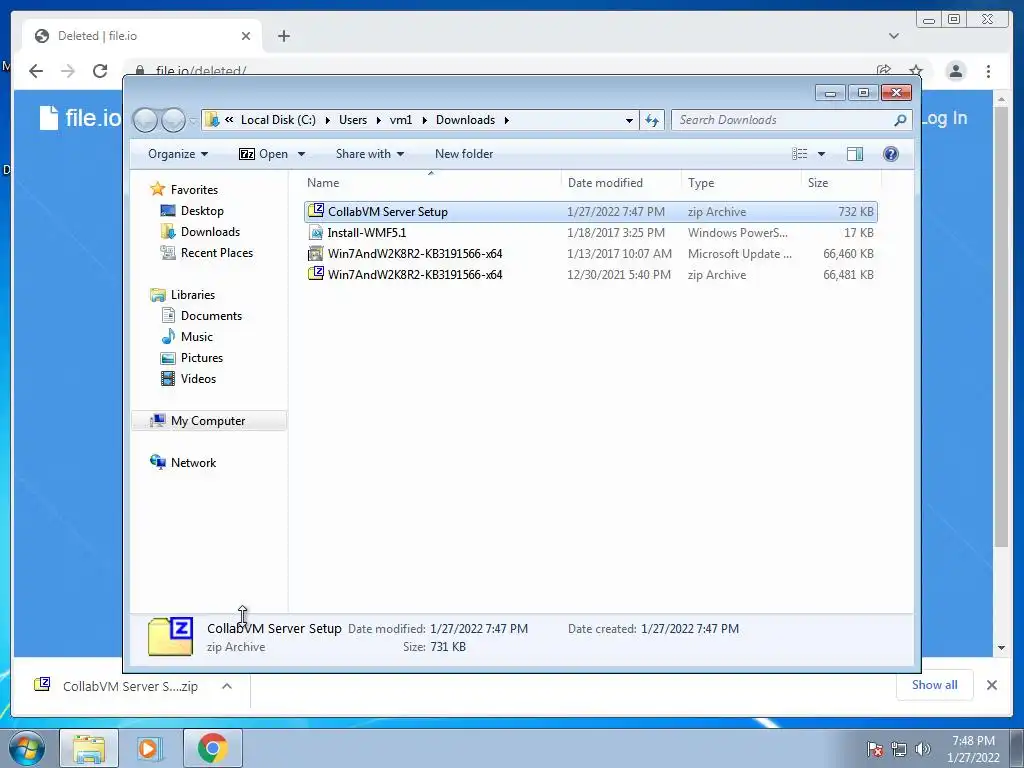This screenshot has height=768, width=1024.
Task: Open Music library
Action: click(197, 336)
